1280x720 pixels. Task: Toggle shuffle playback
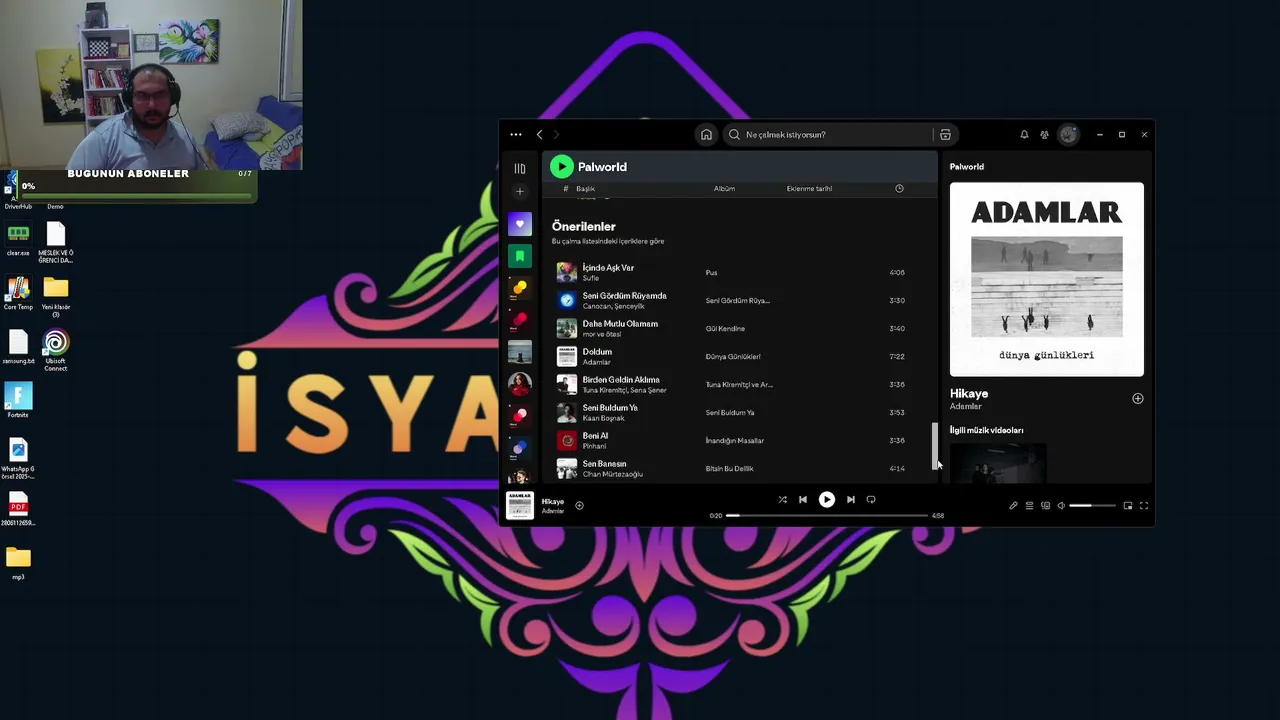tap(782, 500)
